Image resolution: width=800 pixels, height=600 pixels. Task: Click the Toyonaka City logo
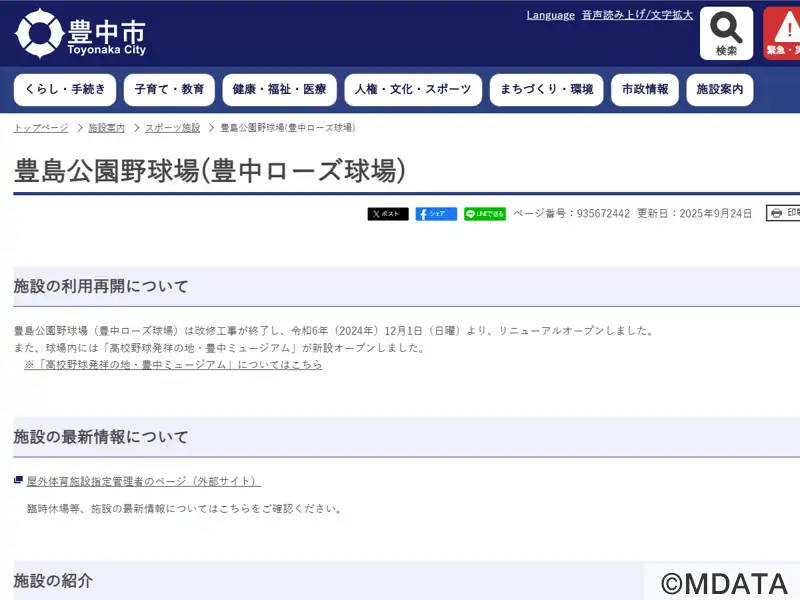click(x=81, y=34)
